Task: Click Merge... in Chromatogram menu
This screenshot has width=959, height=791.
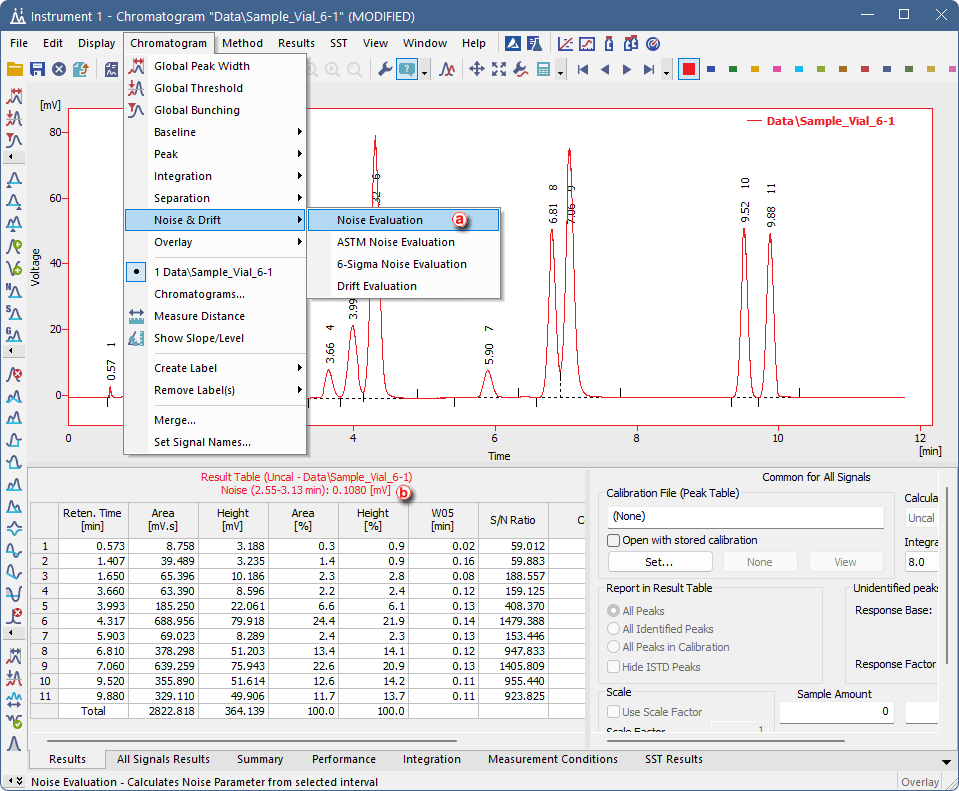Action: pyautogui.click(x=215, y=420)
